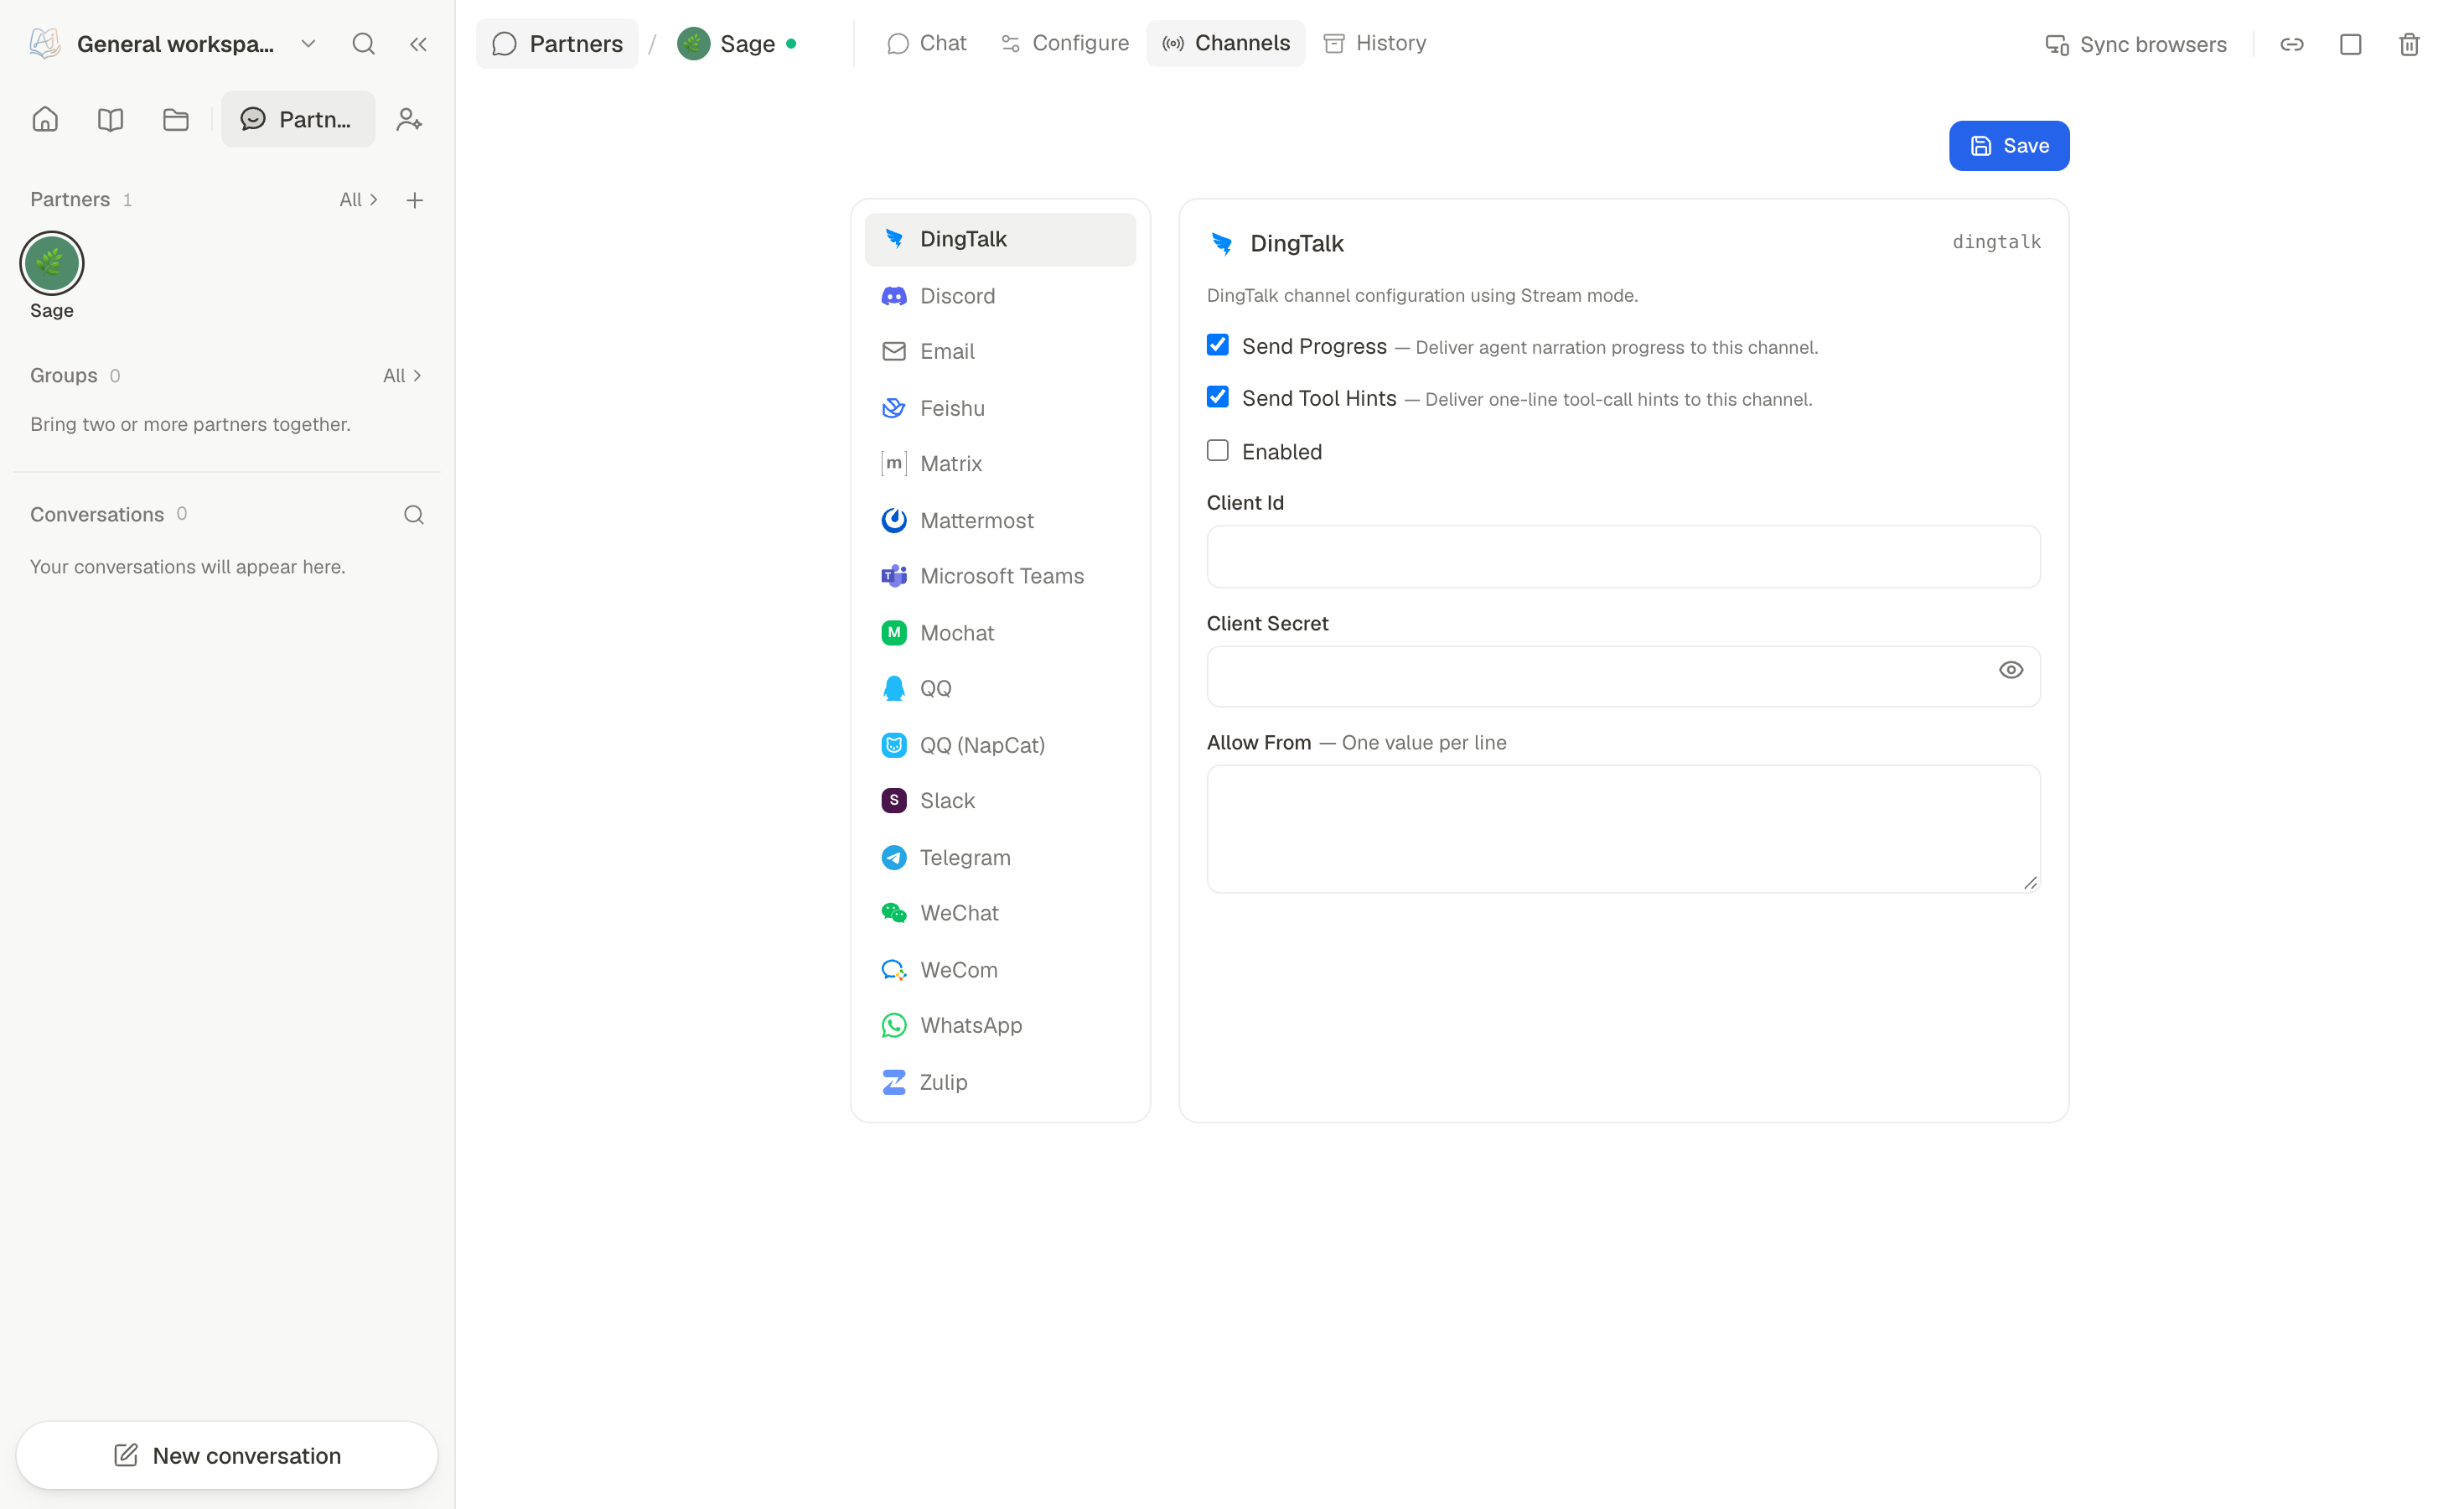Uncheck the Send Progress checkbox
The height and width of the screenshot is (1509, 2464).
(x=1217, y=345)
